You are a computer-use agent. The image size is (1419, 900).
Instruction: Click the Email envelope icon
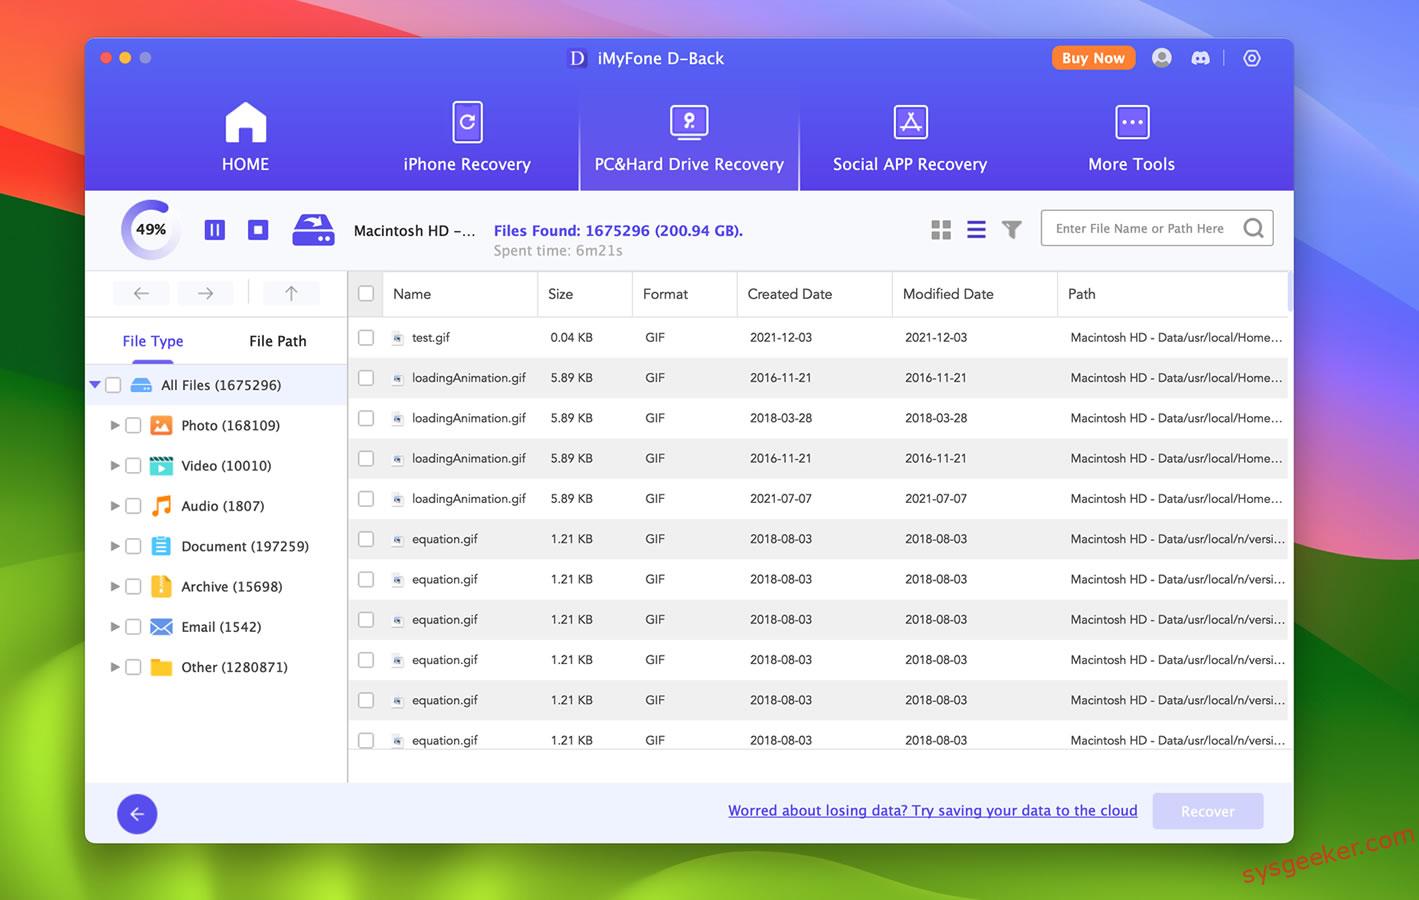[161, 627]
